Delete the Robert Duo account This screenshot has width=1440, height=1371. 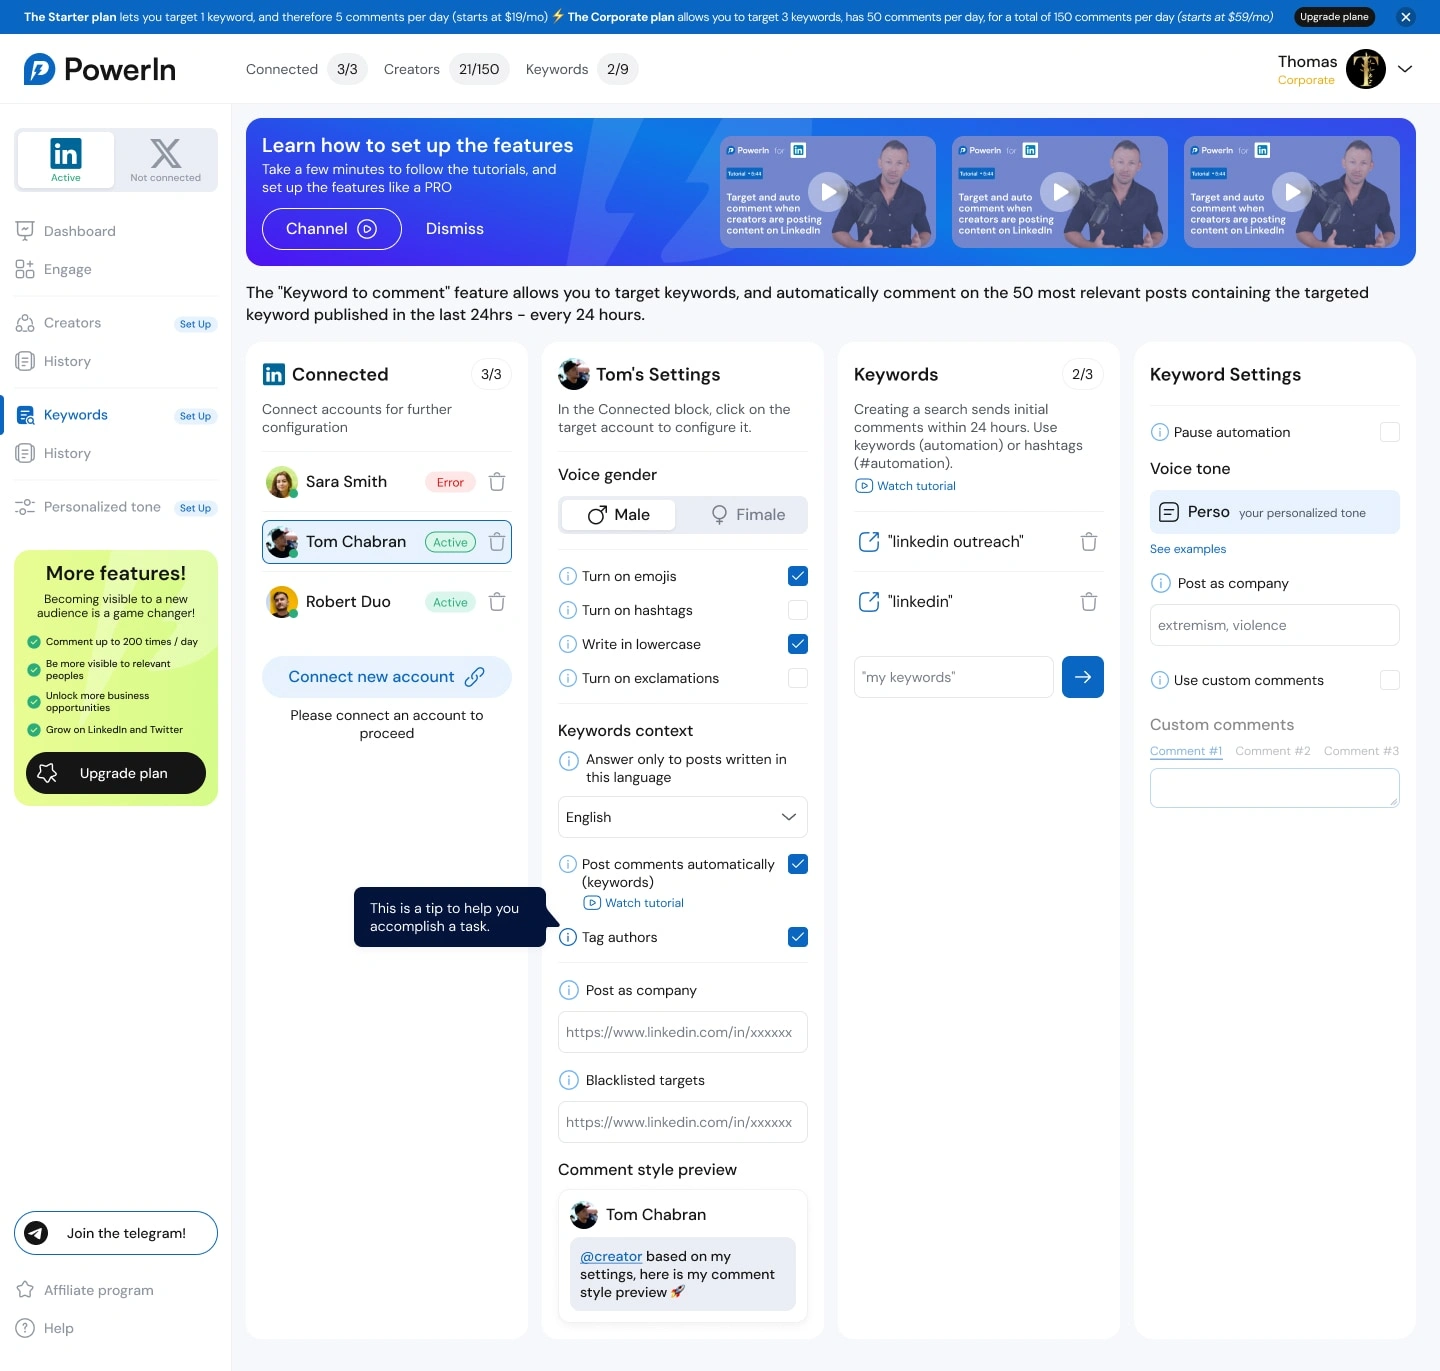click(497, 602)
